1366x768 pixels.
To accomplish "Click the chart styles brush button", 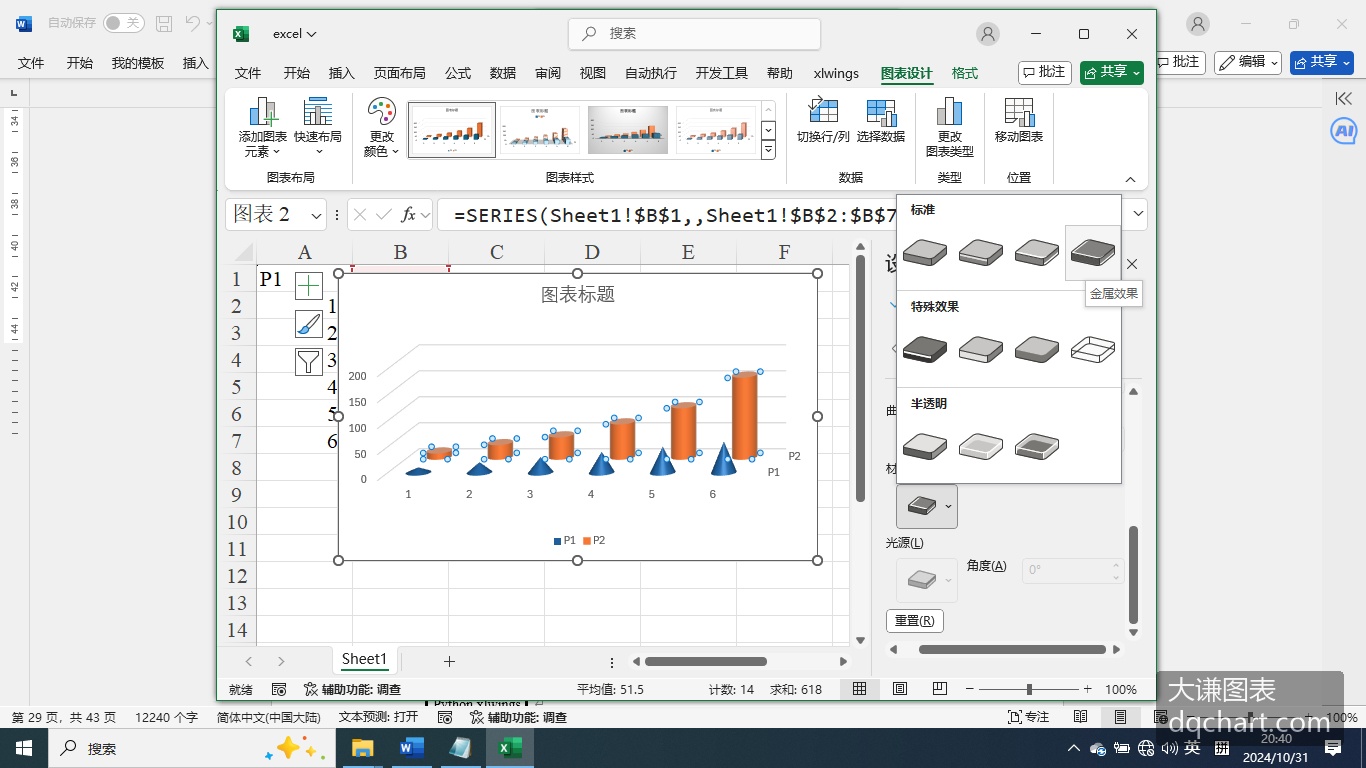I will coord(309,324).
